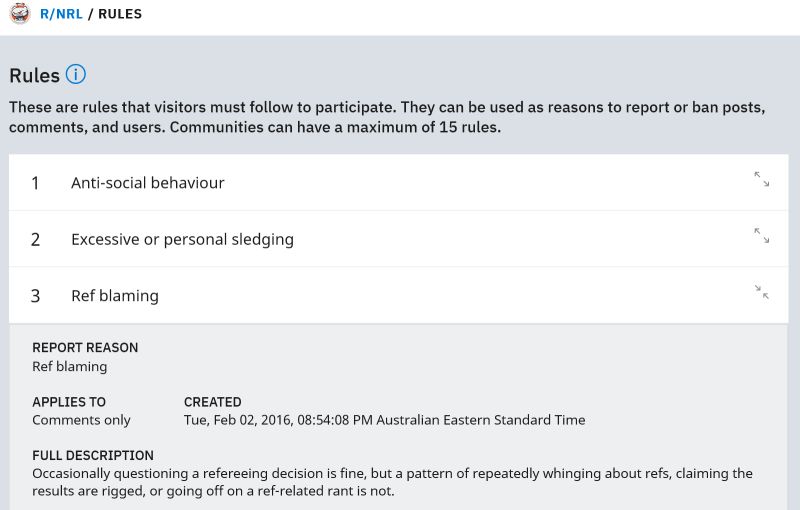This screenshot has width=800, height=510.
Task: Click the CREATED timestamp text
Action: coord(384,420)
